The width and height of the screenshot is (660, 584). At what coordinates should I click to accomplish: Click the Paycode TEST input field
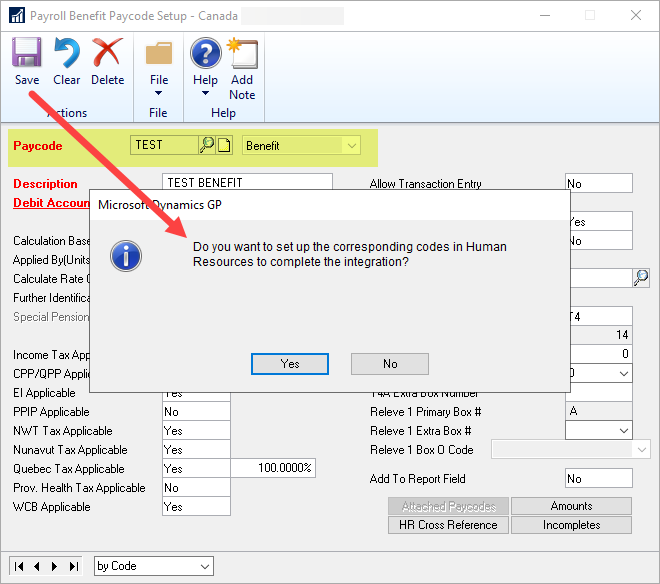point(164,145)
